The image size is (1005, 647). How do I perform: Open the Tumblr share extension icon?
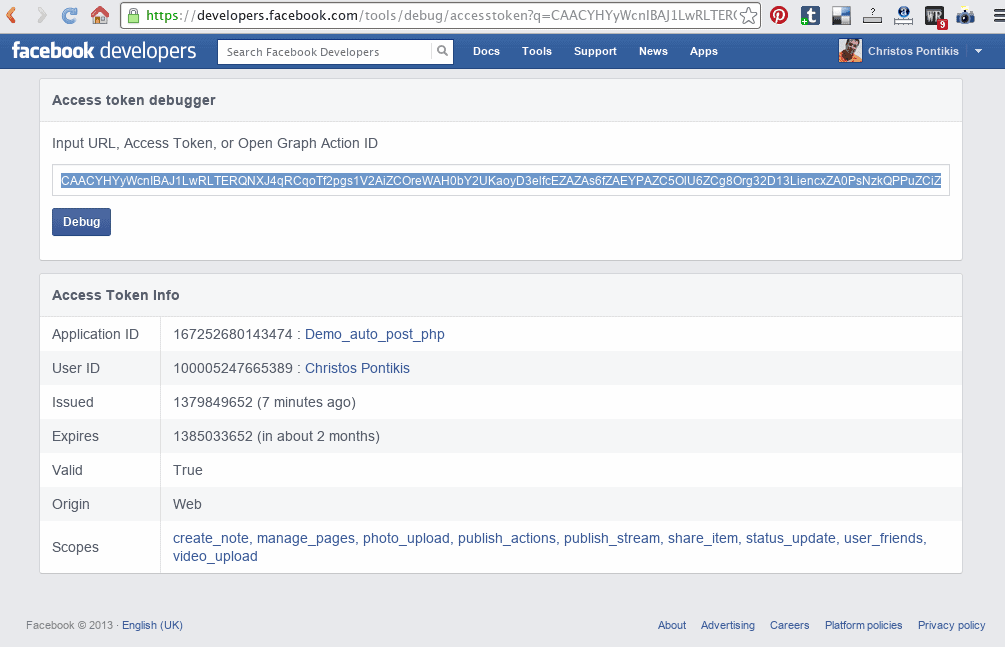tap(810, 15)
